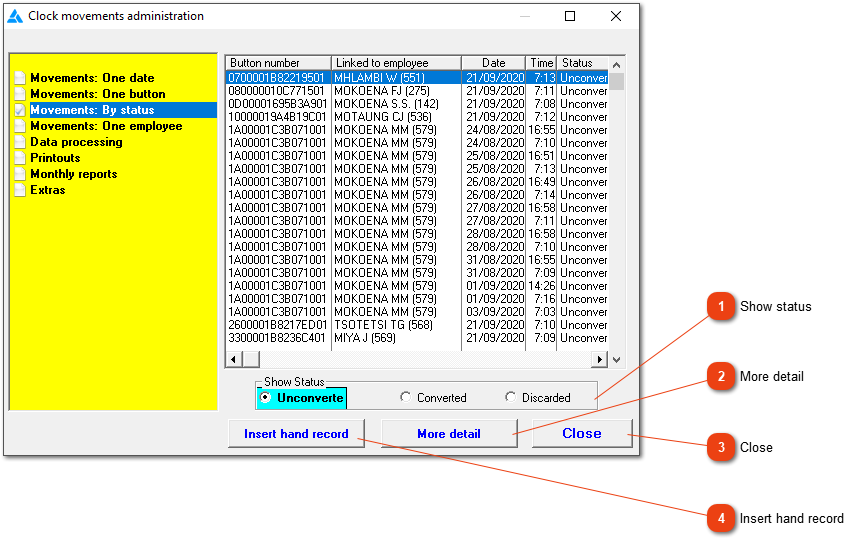Viewport: 860px width, 543px height.
Task: Click button number 0D00001695B3A901
Action: pyautogui.click(x=278, y=104)
